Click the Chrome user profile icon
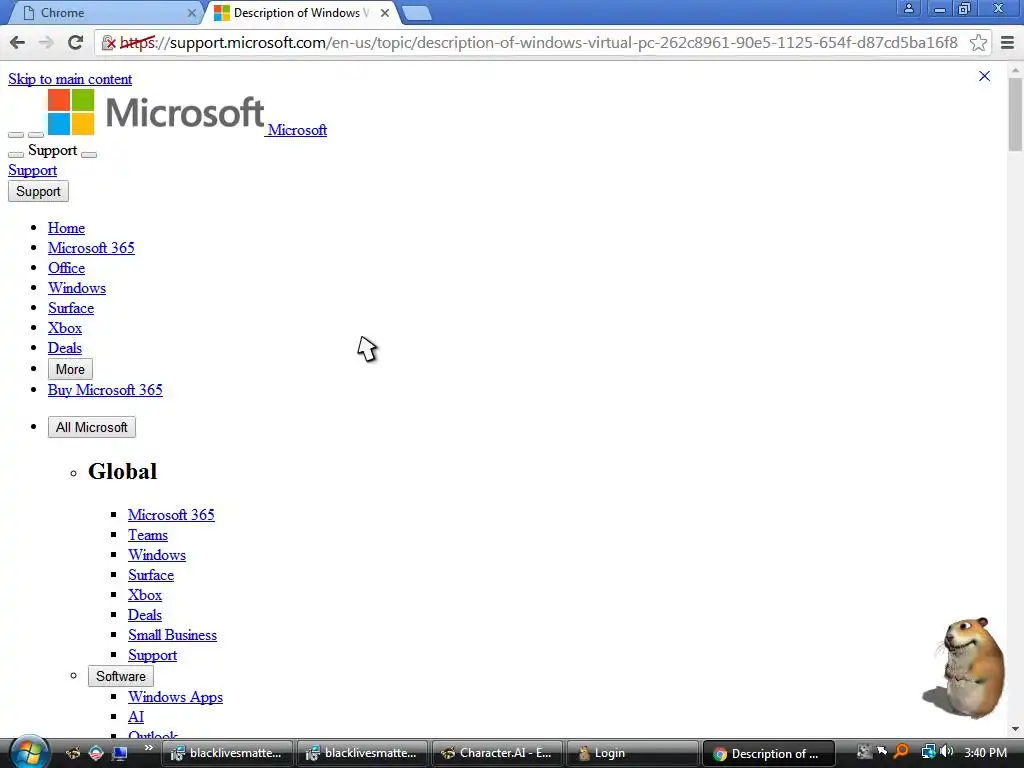Screen dimensions: 1024x768 pyautogui.click(x=908, y=8)
